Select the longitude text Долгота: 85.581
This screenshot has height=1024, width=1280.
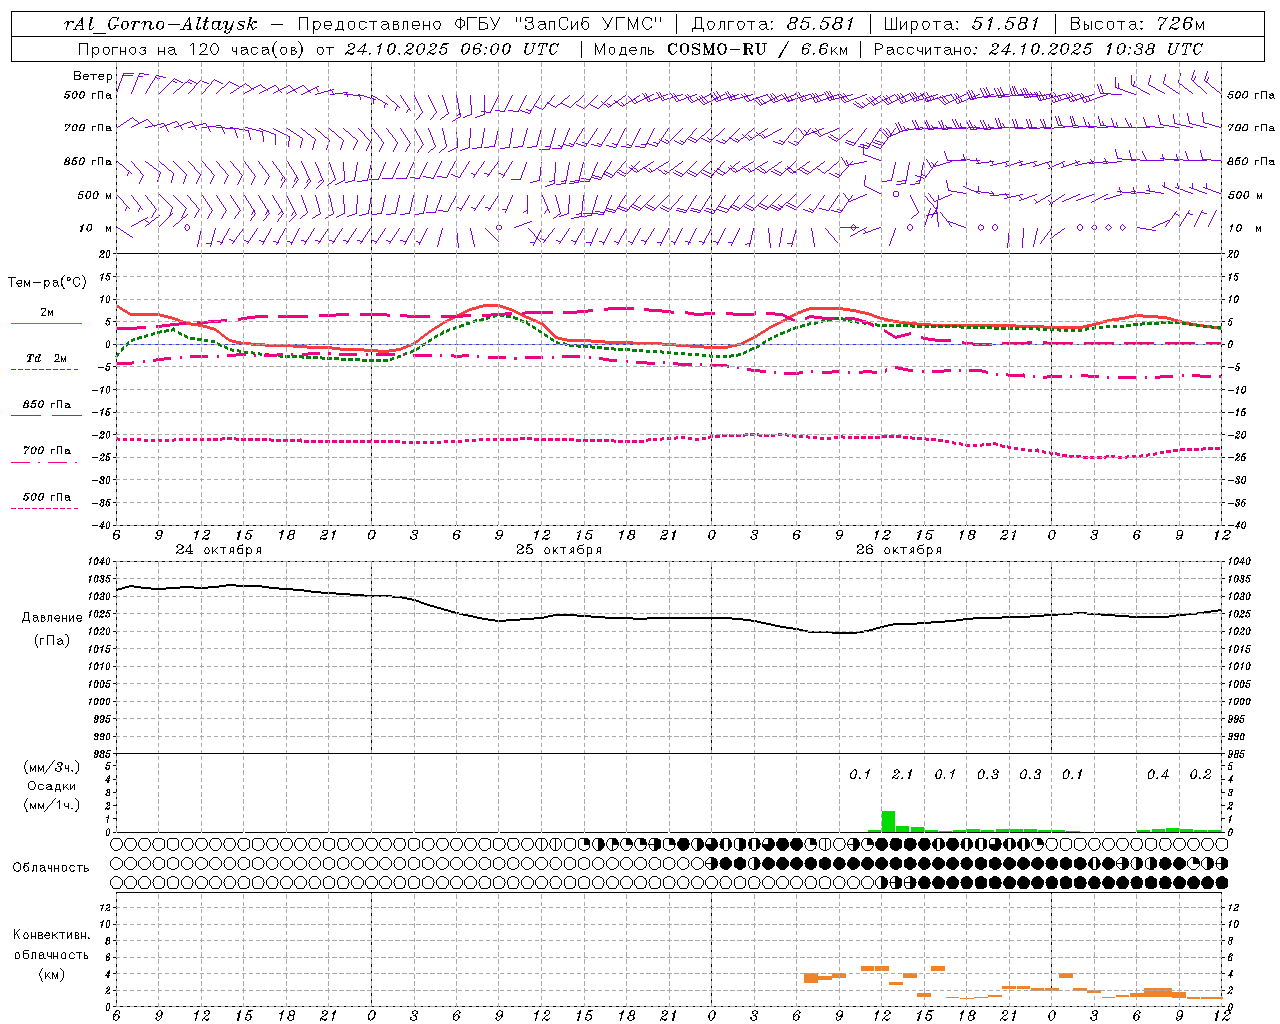click(x=775, y=24)
